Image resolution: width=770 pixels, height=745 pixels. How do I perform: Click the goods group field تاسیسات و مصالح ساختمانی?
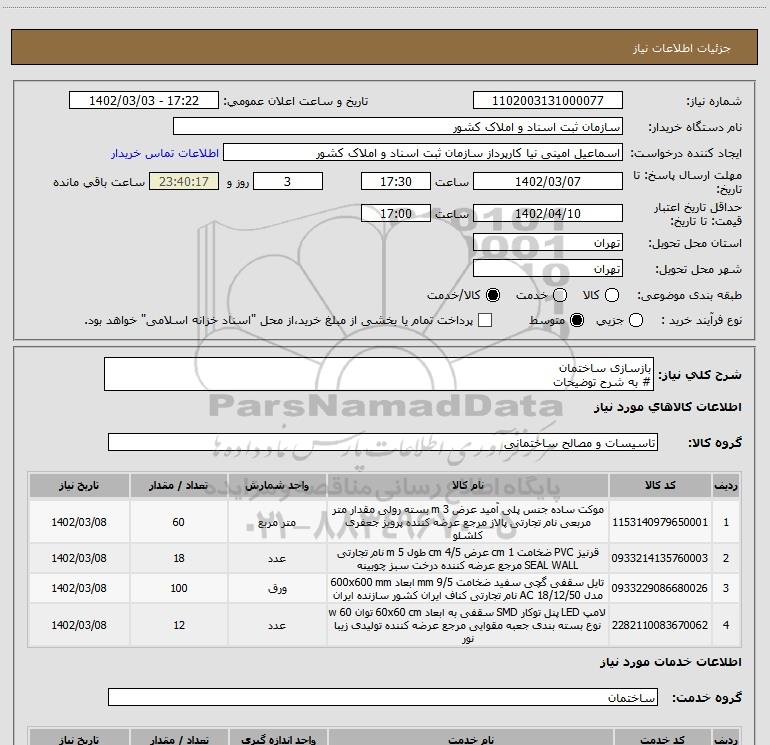tap(383, 442)
